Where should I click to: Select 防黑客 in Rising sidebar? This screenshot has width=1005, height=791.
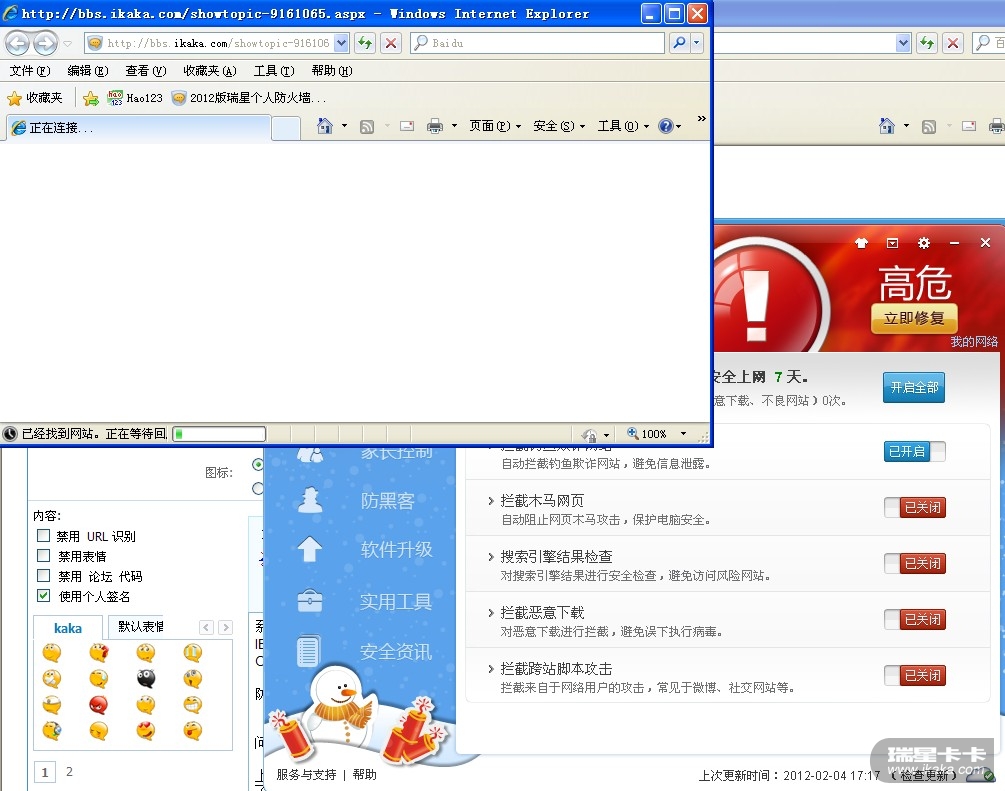tap(388, 501)
